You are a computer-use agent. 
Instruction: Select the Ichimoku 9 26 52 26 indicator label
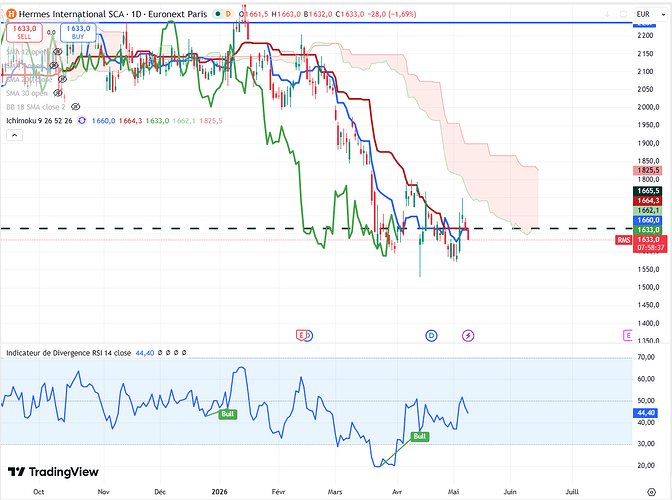(39, 121)
